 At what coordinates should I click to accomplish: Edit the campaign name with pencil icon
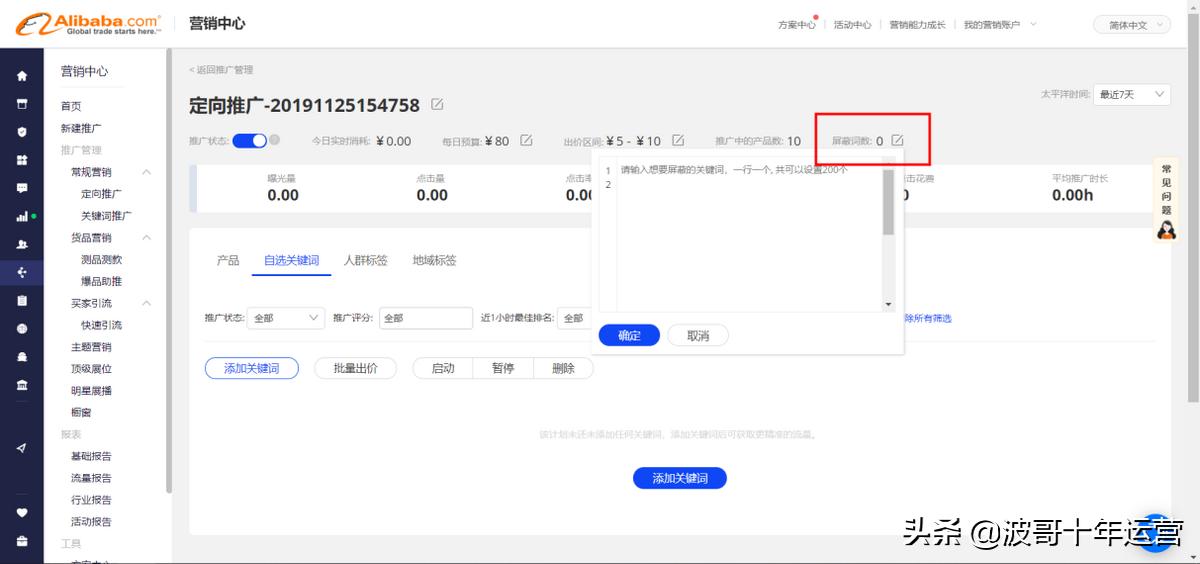point(437,104)
